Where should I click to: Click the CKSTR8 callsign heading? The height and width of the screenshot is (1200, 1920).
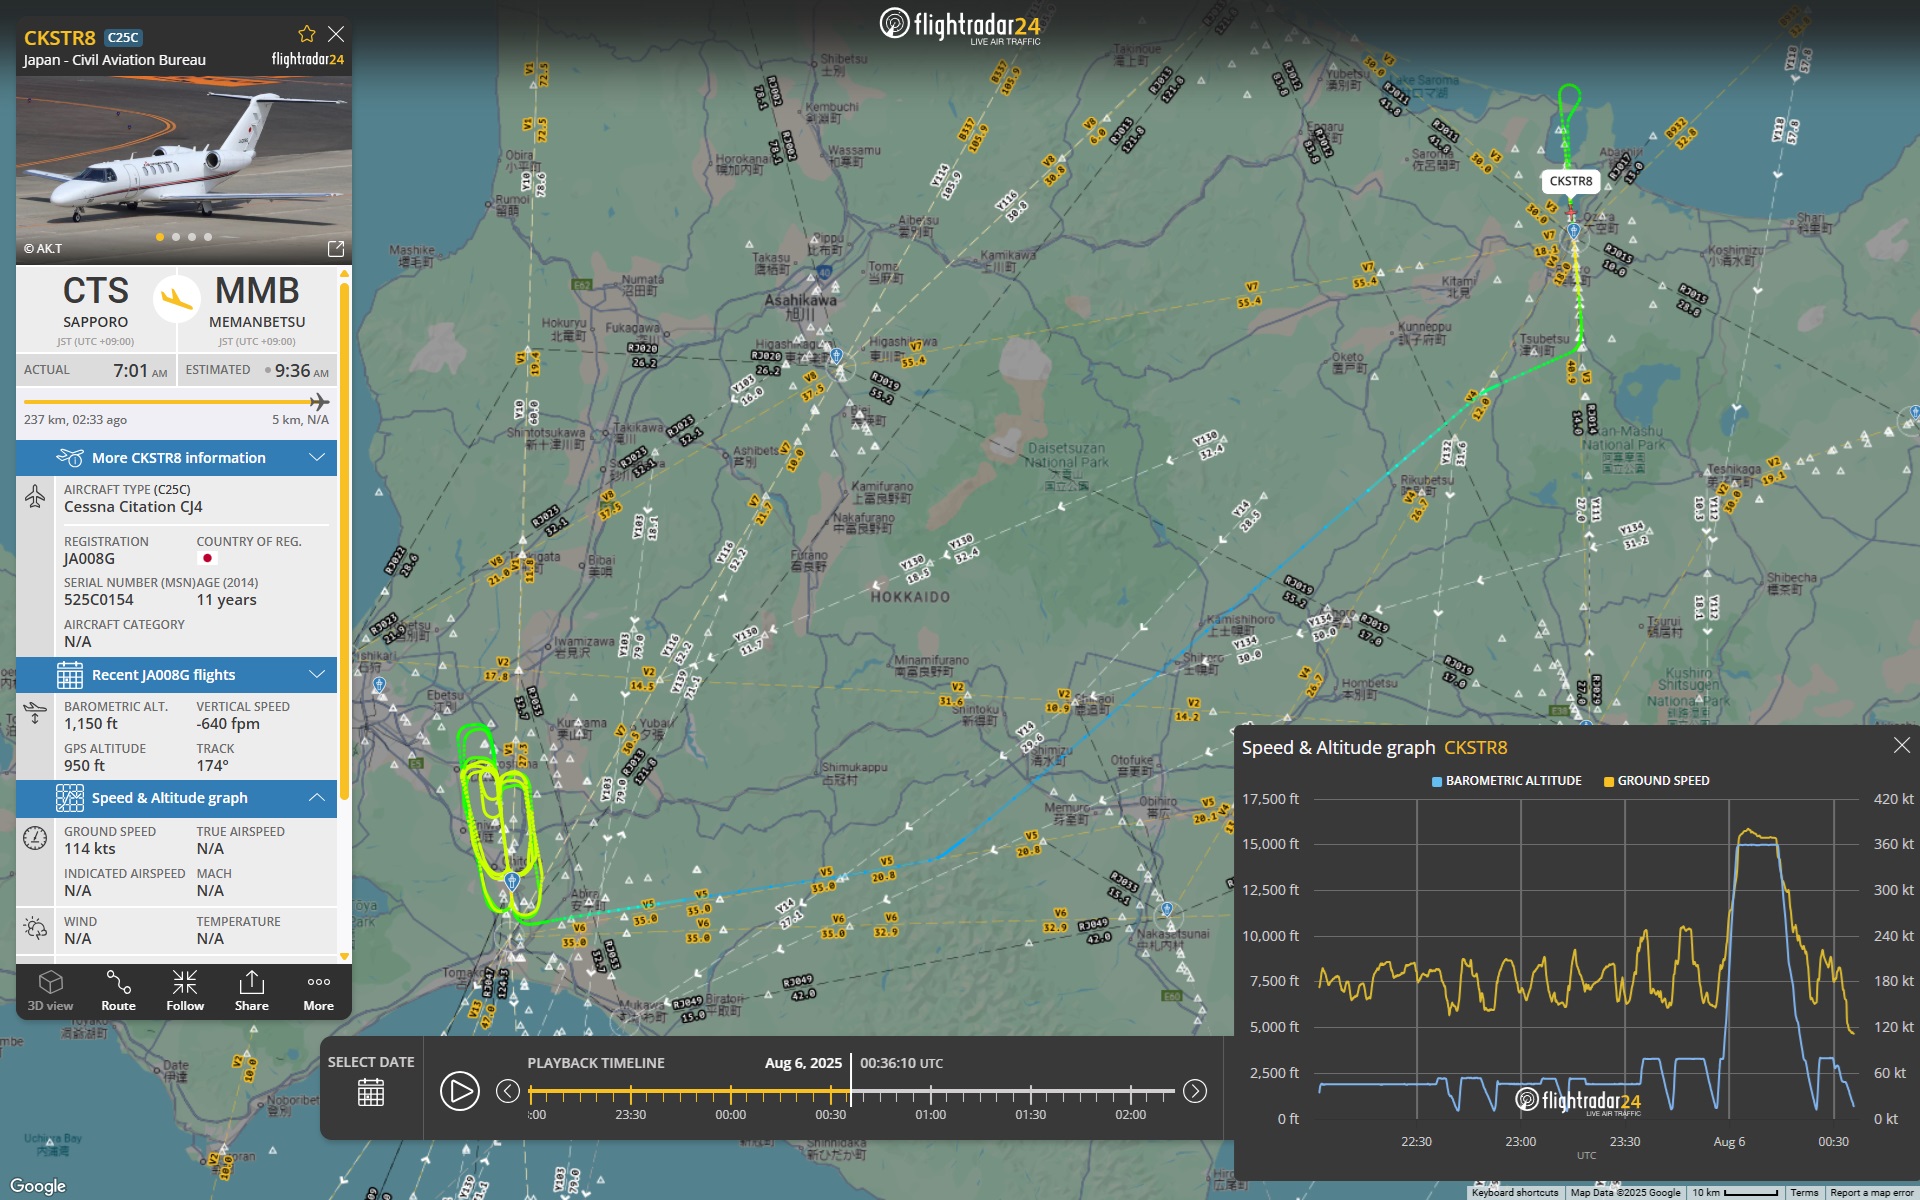tap(60, 38)
